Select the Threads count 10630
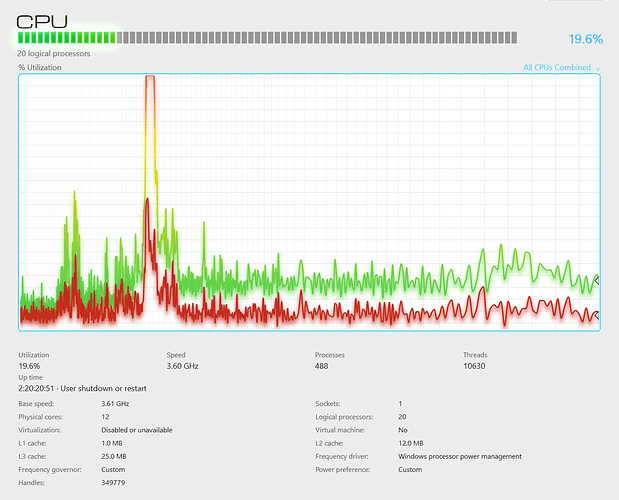Viewport: 619px width, 500px height. click(x=474, y=366)
